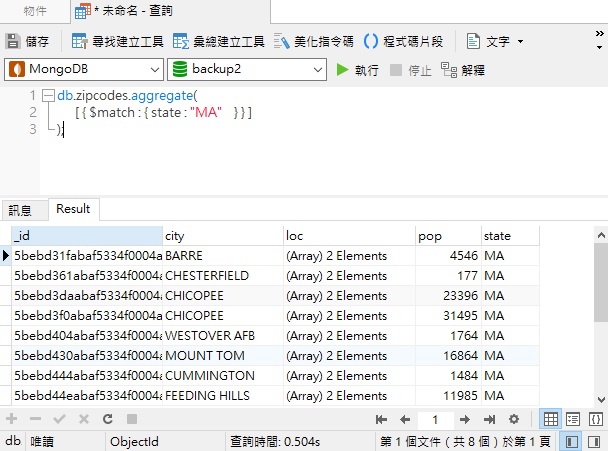The height and width of the screenshot is (451, 608).
Task: Open the 彙總建立工具 aggregate builder
Action: pyautogui.click(x=219, y=42)
